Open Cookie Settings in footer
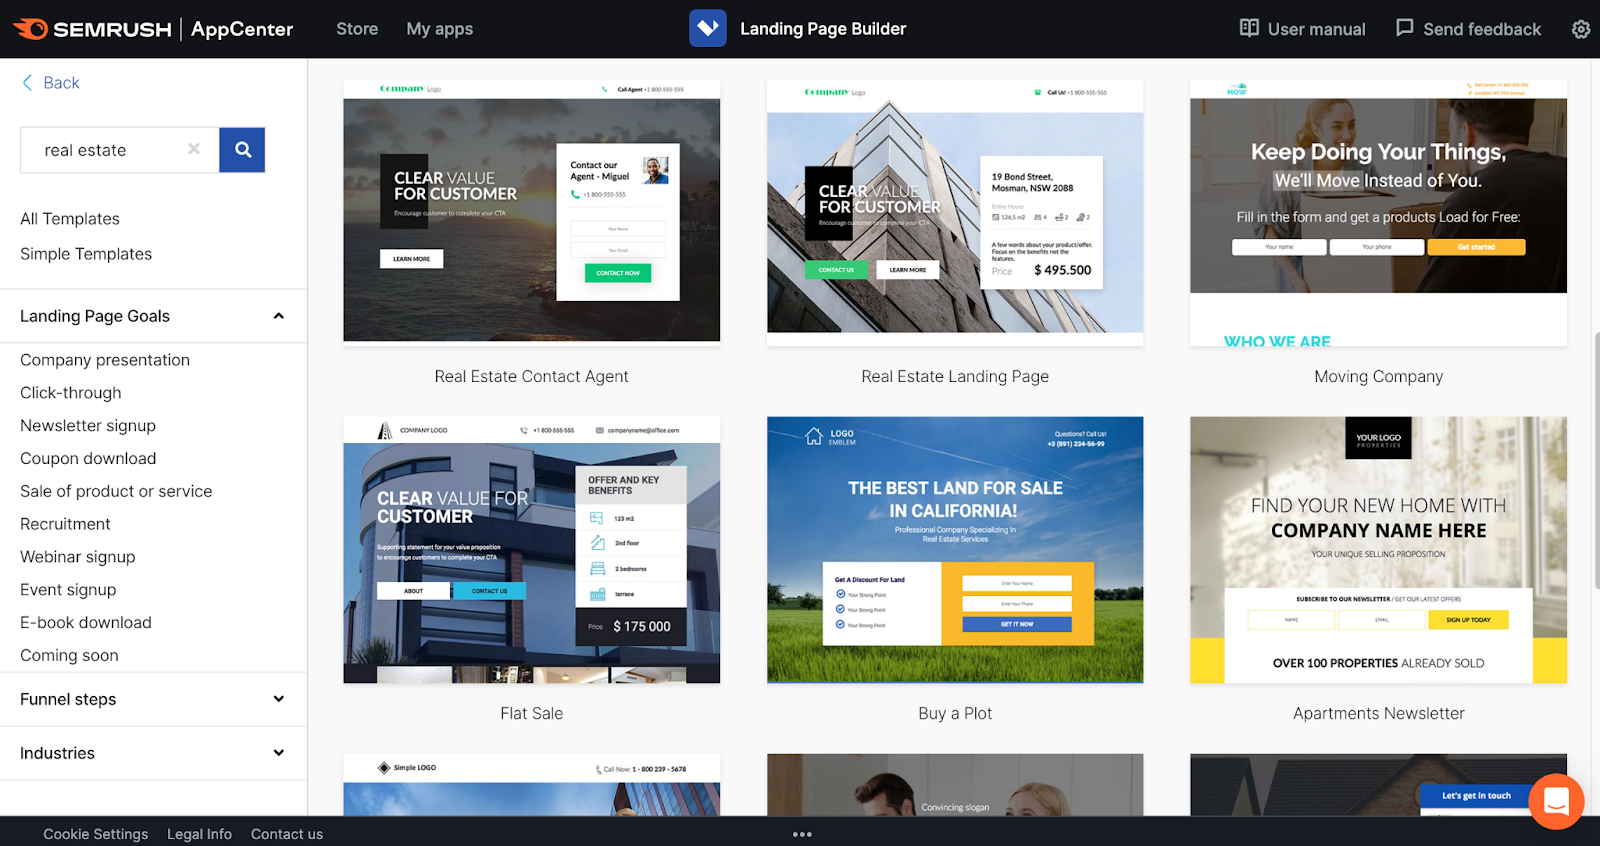This screenshot has width=1600, height=846. [x=96, y=834]
